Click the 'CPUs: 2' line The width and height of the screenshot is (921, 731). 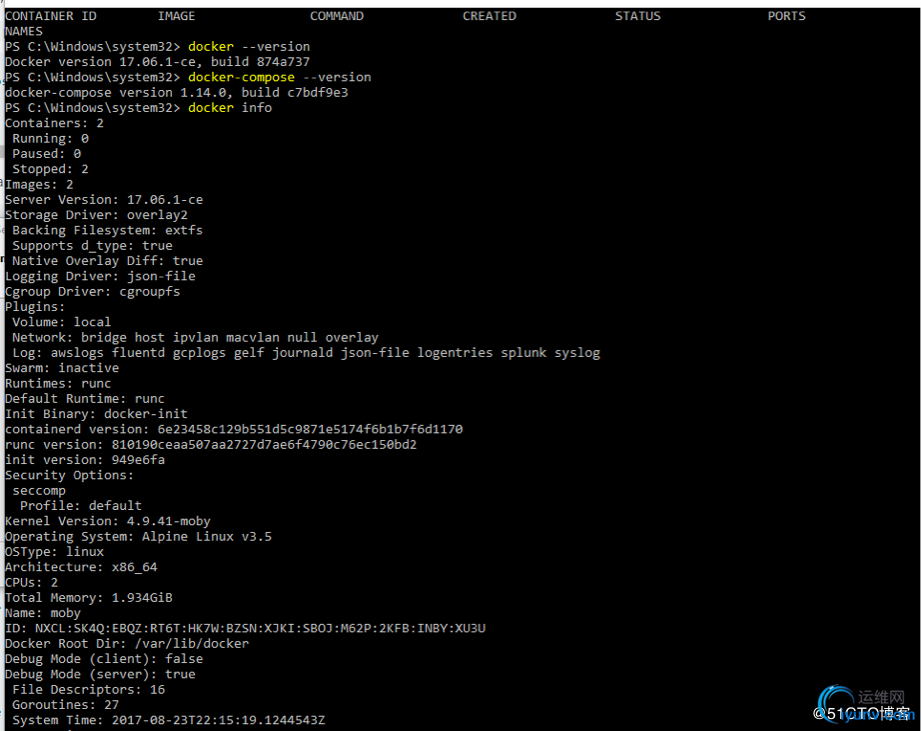pos(32,582)
